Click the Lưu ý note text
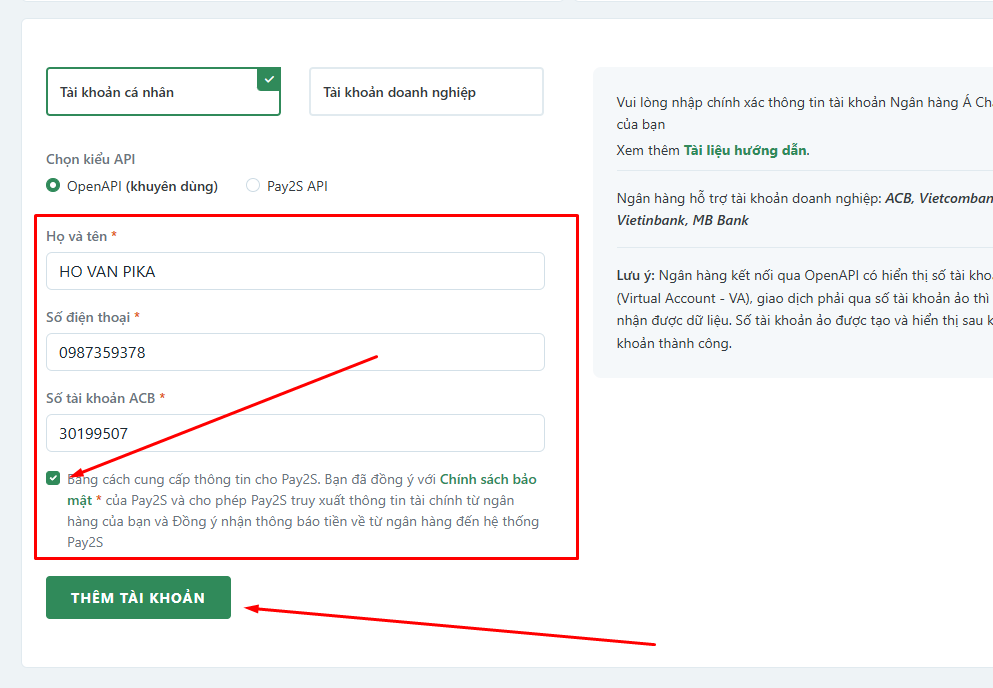Viewport: 993px width, 688px height. click(804, 309)
